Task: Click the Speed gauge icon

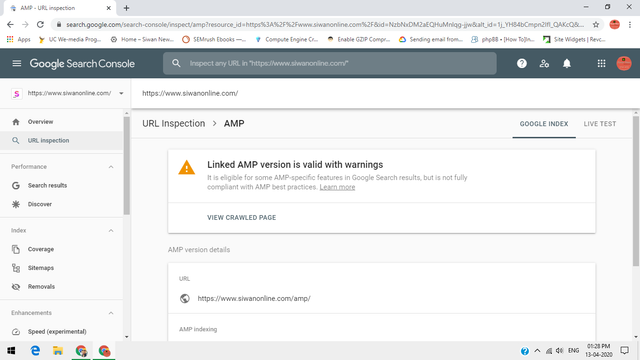Action: click(x=16, y=331)
